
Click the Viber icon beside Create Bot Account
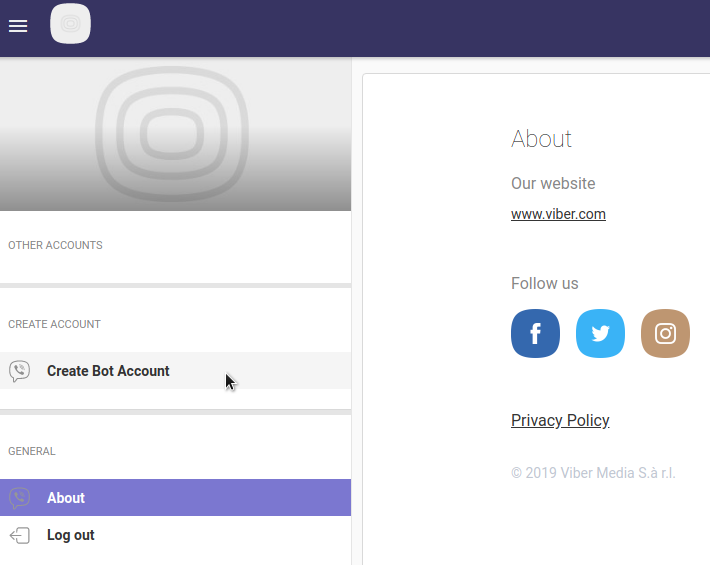click(19, 371)
